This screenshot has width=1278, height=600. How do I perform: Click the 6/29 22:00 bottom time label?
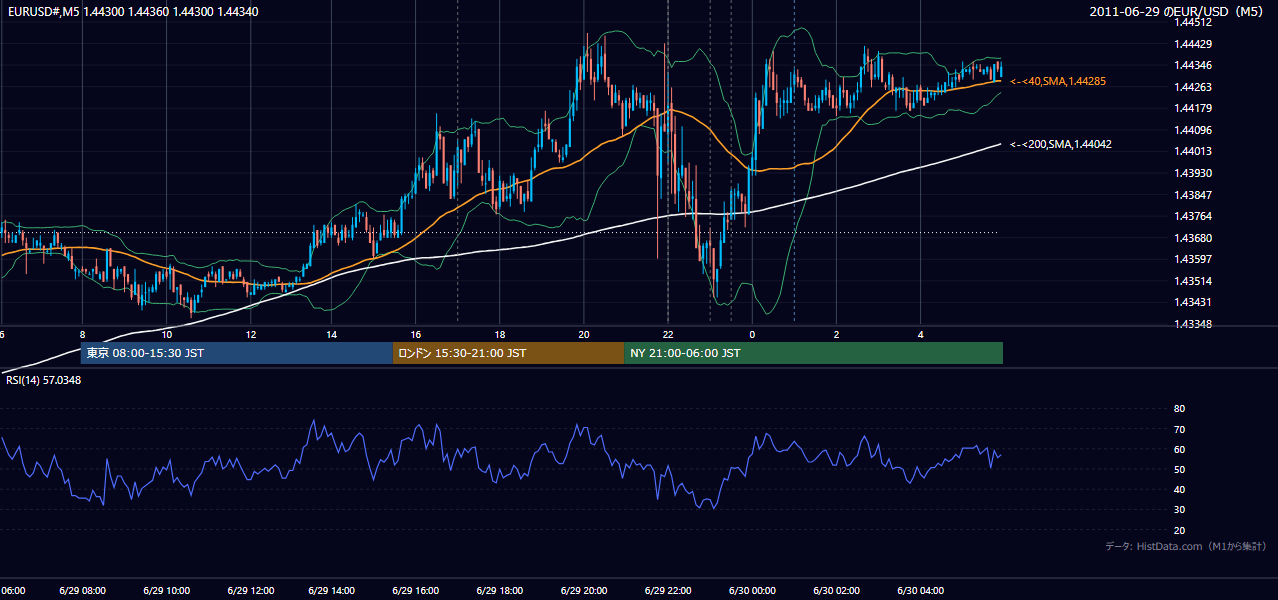pos(667,591)
